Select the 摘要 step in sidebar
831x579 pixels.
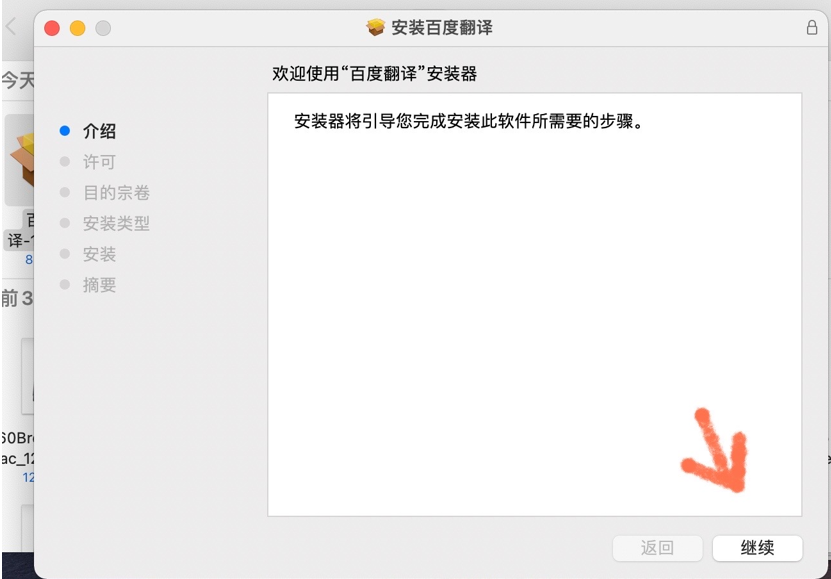[x=99, y=284]
